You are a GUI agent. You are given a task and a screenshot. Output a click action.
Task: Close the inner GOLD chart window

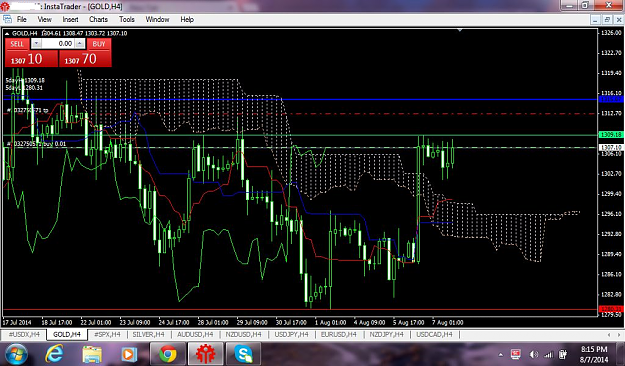tap(619, 20)
